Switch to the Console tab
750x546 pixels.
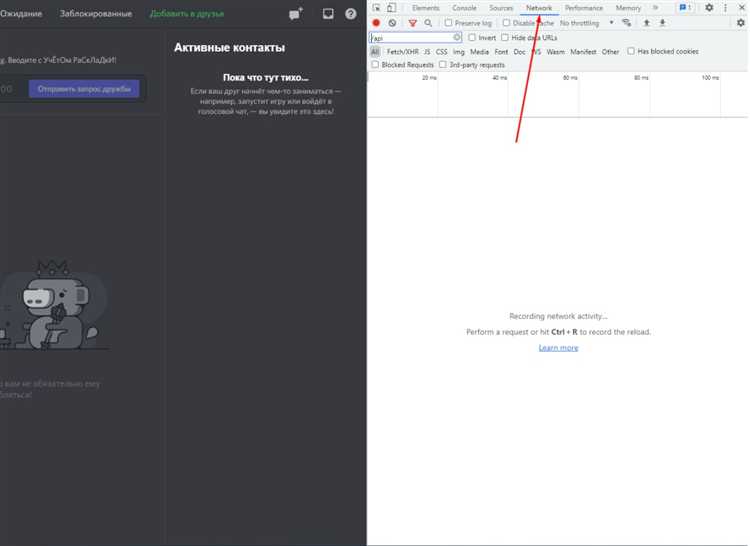pos(464,8)
